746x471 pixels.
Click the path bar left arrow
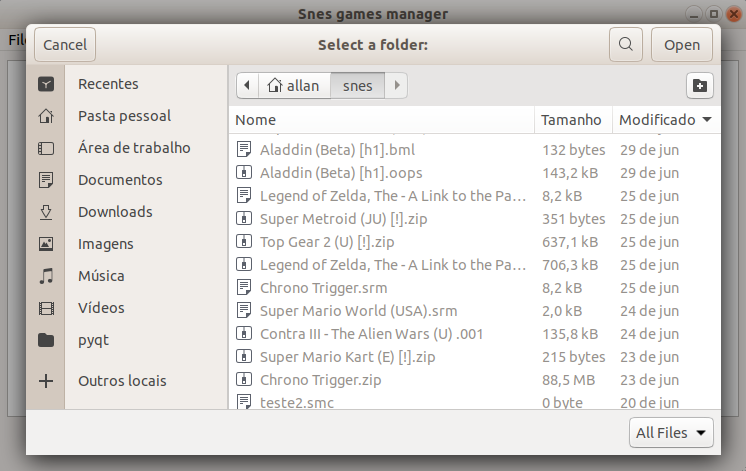coord(246,86)
